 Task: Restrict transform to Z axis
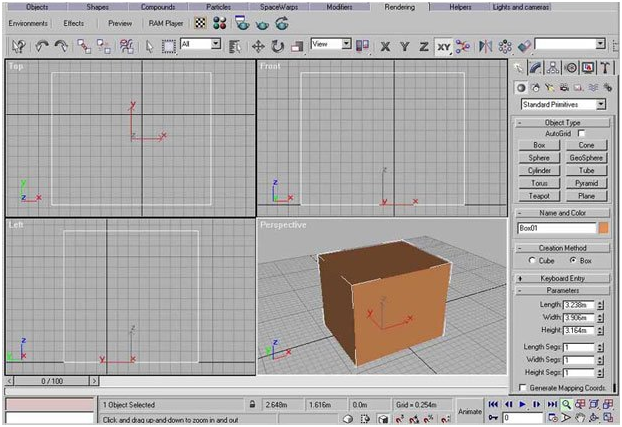(424, 47)
